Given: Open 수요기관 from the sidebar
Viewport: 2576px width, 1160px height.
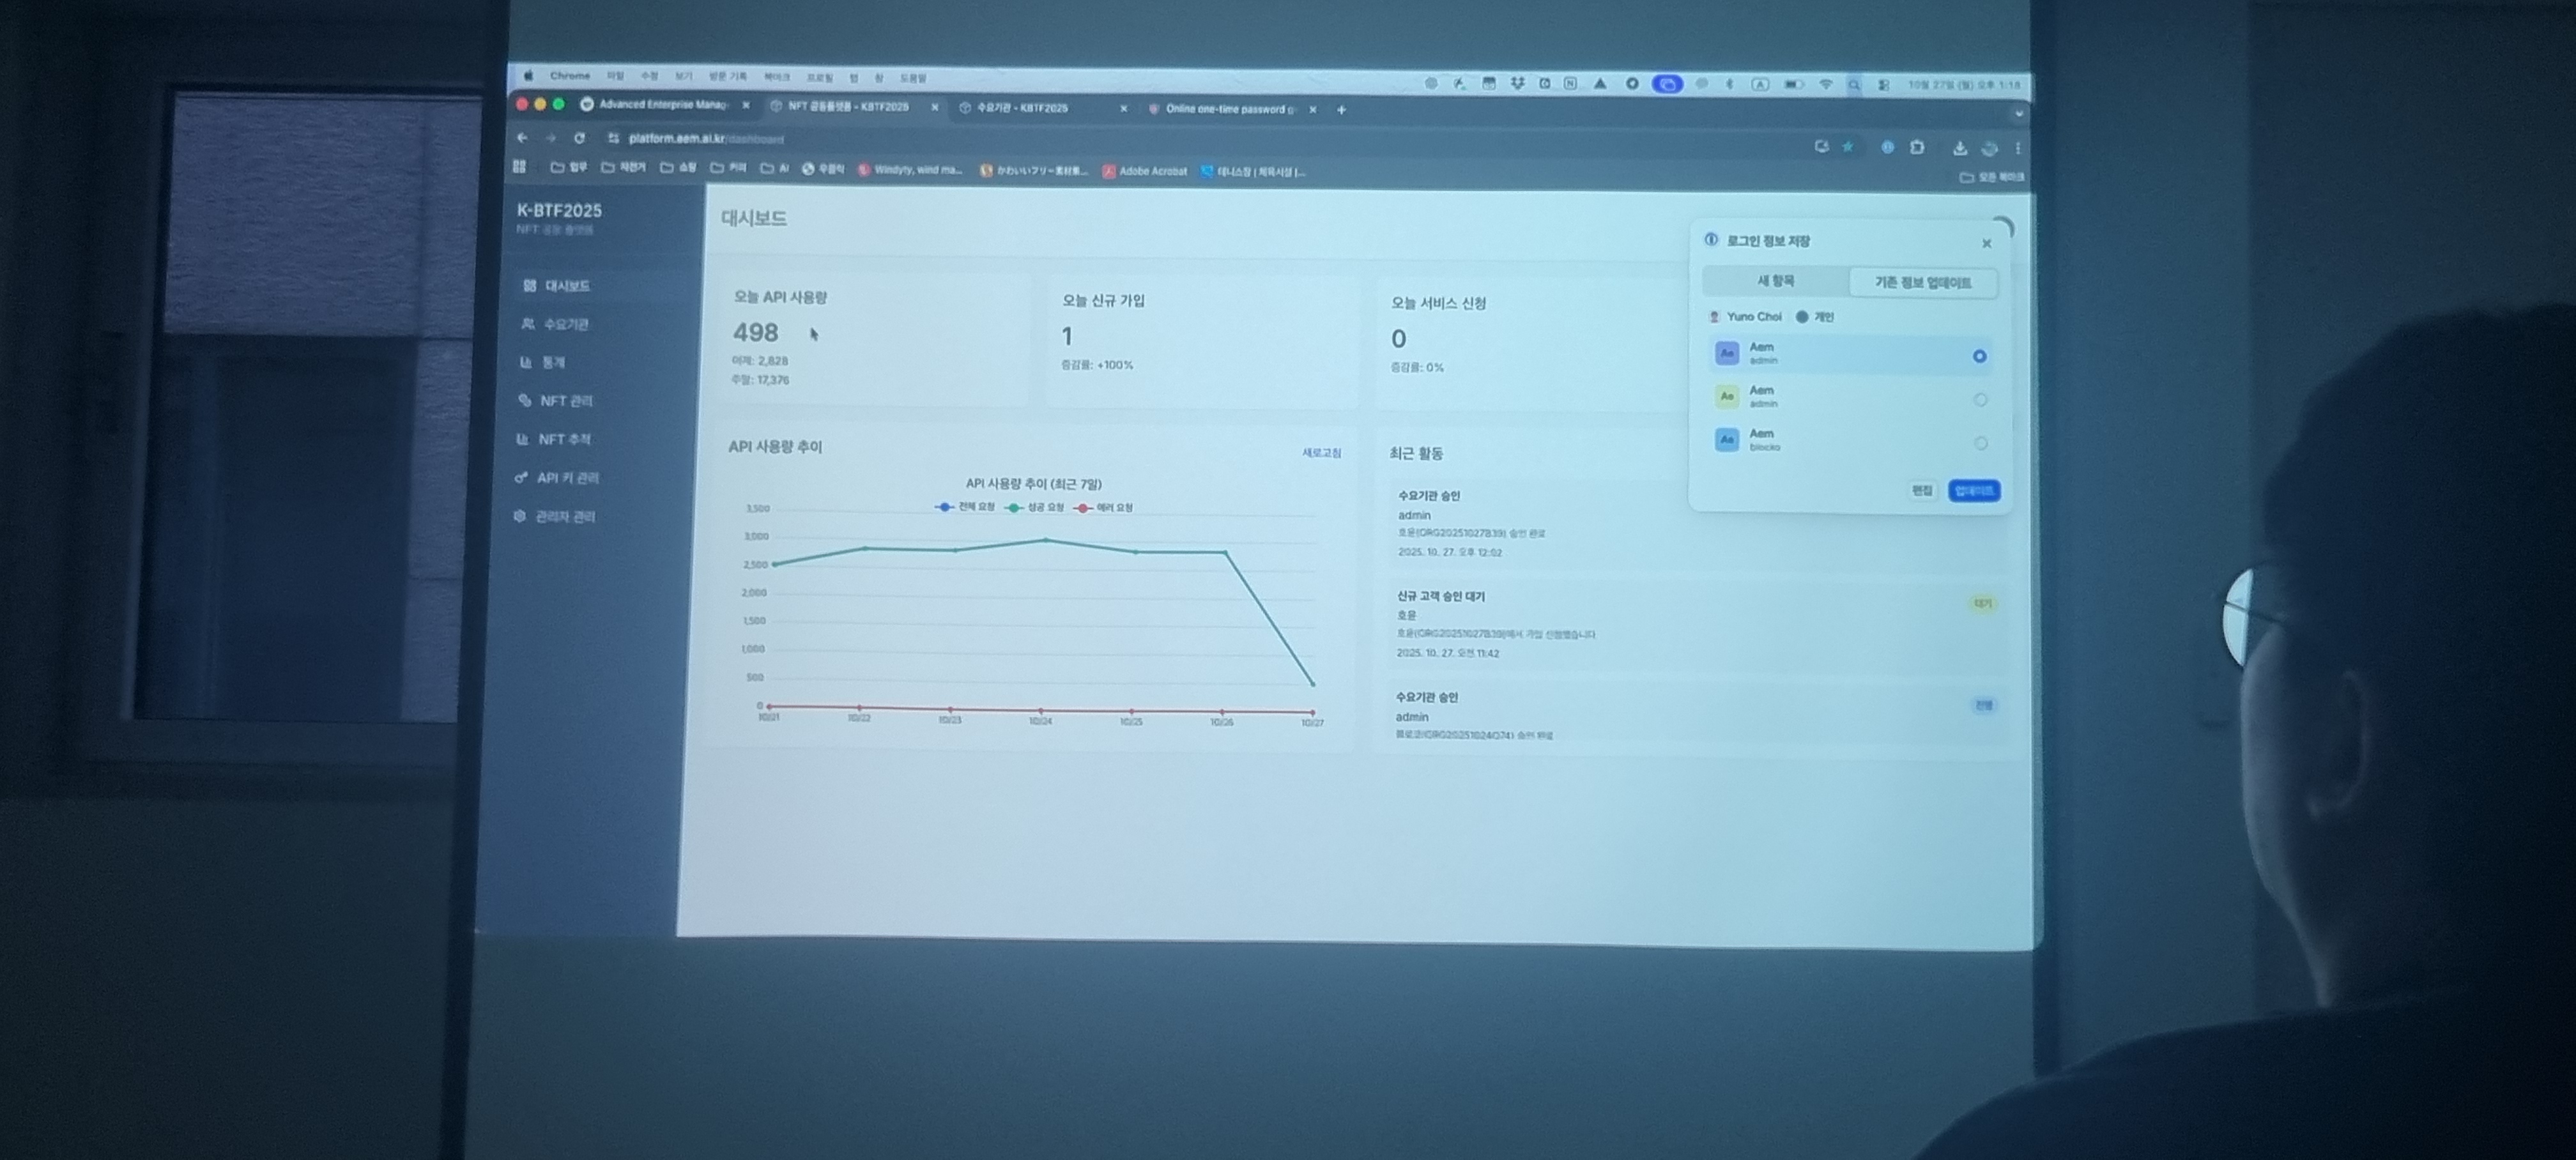Looking at the screenshot, I should coord(565,324).
